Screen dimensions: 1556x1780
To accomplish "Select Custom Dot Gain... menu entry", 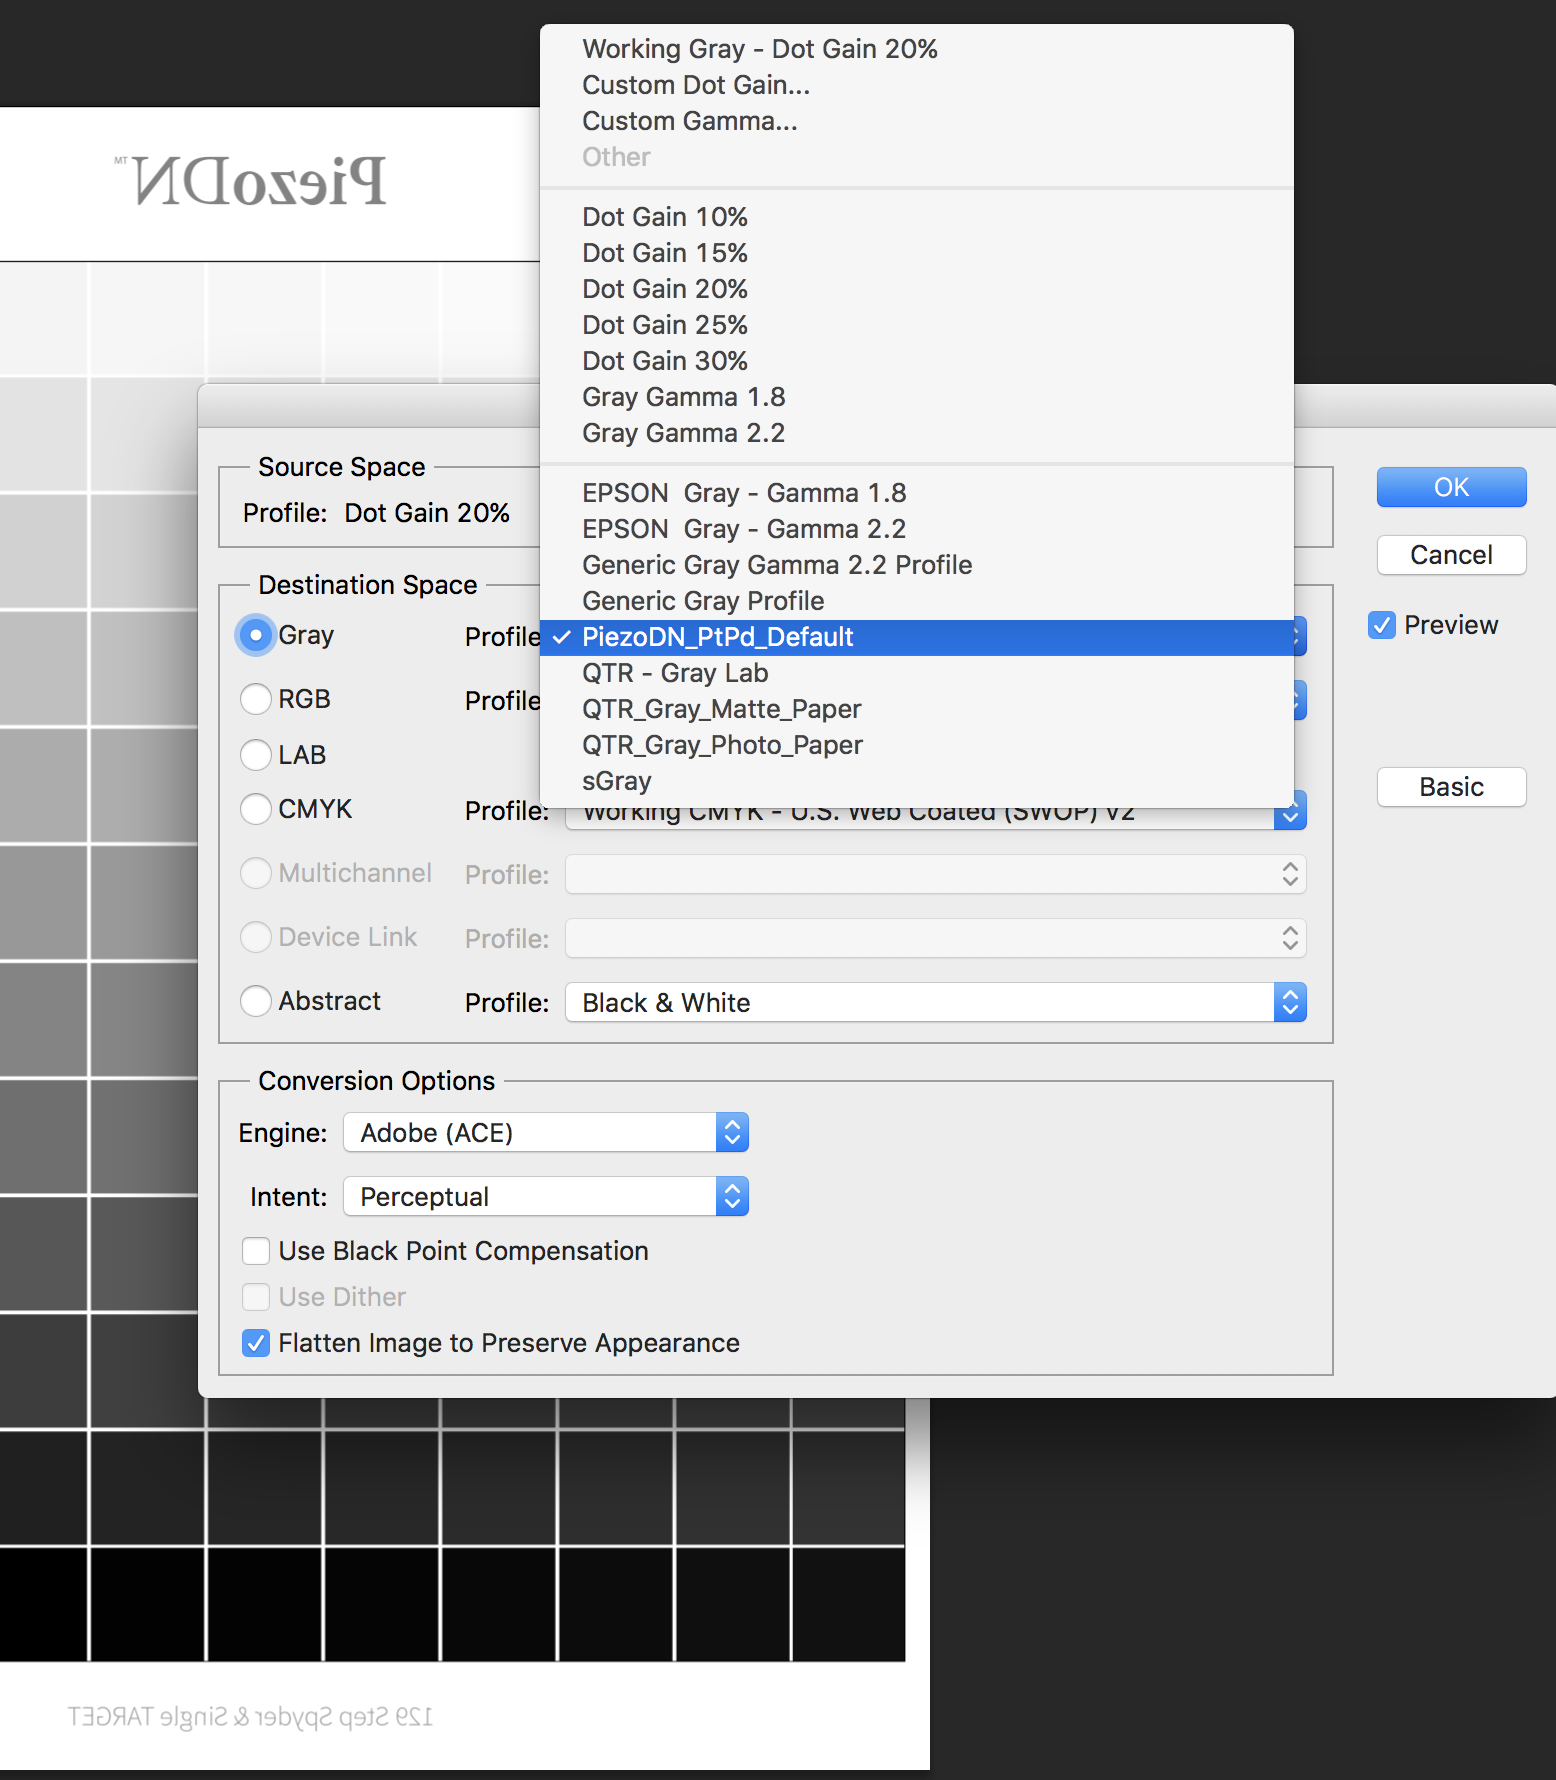I will pos(696,85).
